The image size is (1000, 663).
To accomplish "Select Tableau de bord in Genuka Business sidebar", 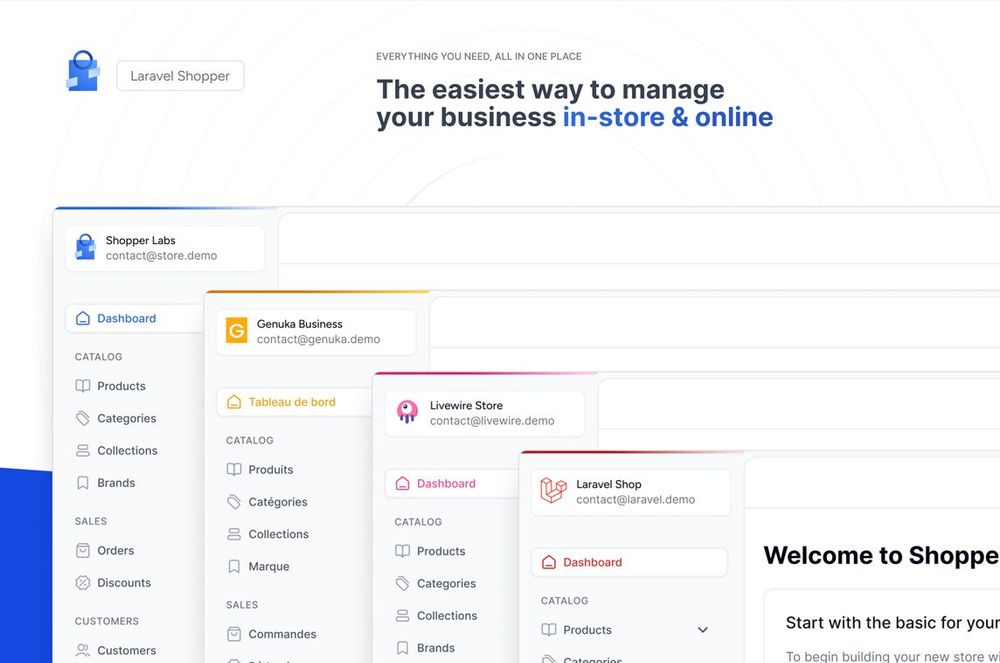I will click(x=295, y=402).
